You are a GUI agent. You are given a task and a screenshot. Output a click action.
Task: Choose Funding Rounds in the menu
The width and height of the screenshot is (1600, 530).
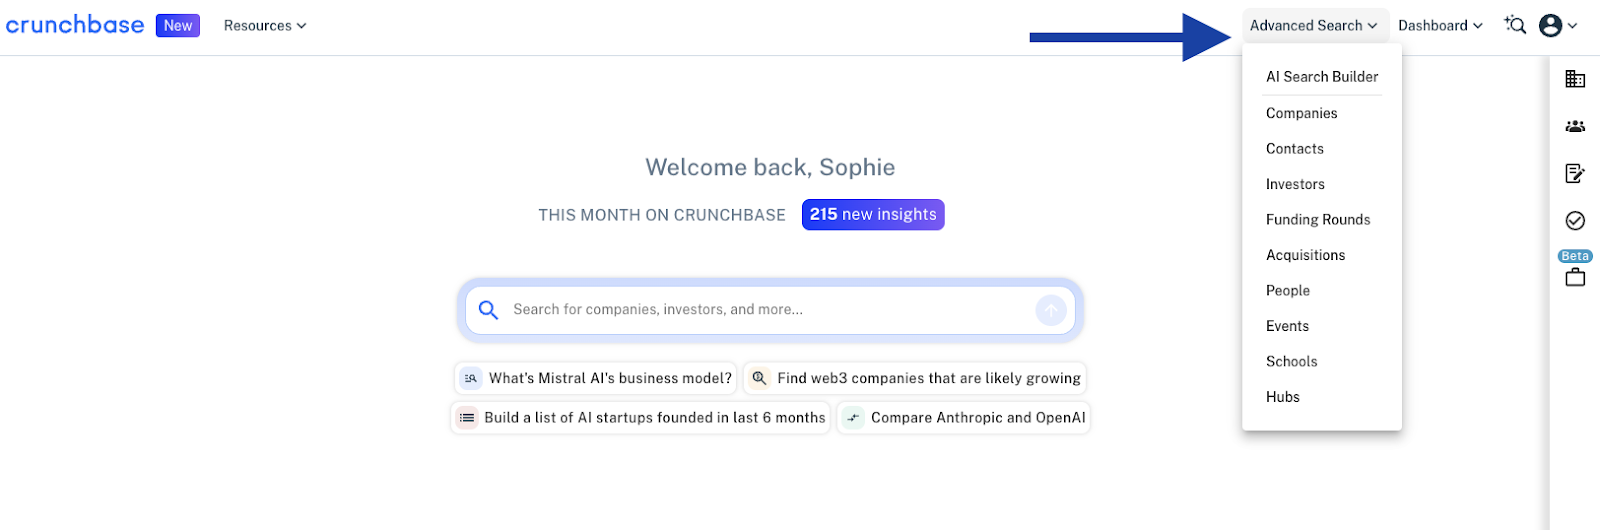pos(1318,220)
